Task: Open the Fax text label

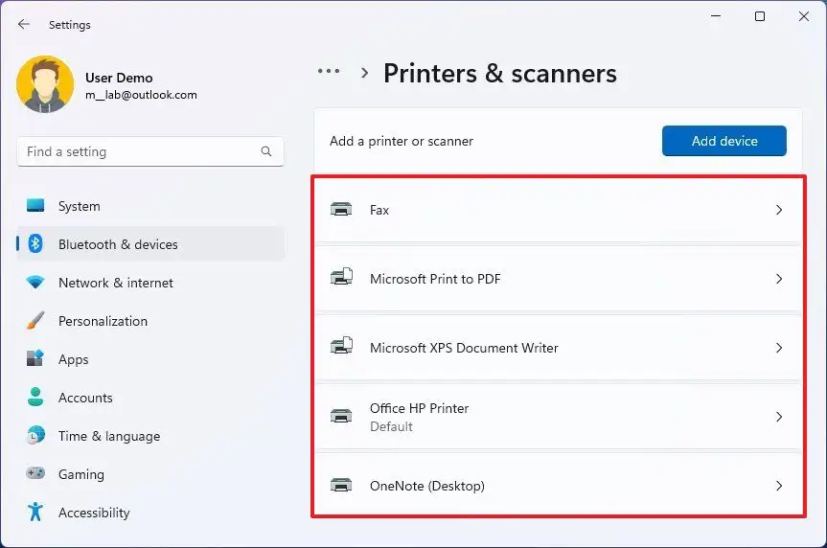Action: (x=379, y=210)
